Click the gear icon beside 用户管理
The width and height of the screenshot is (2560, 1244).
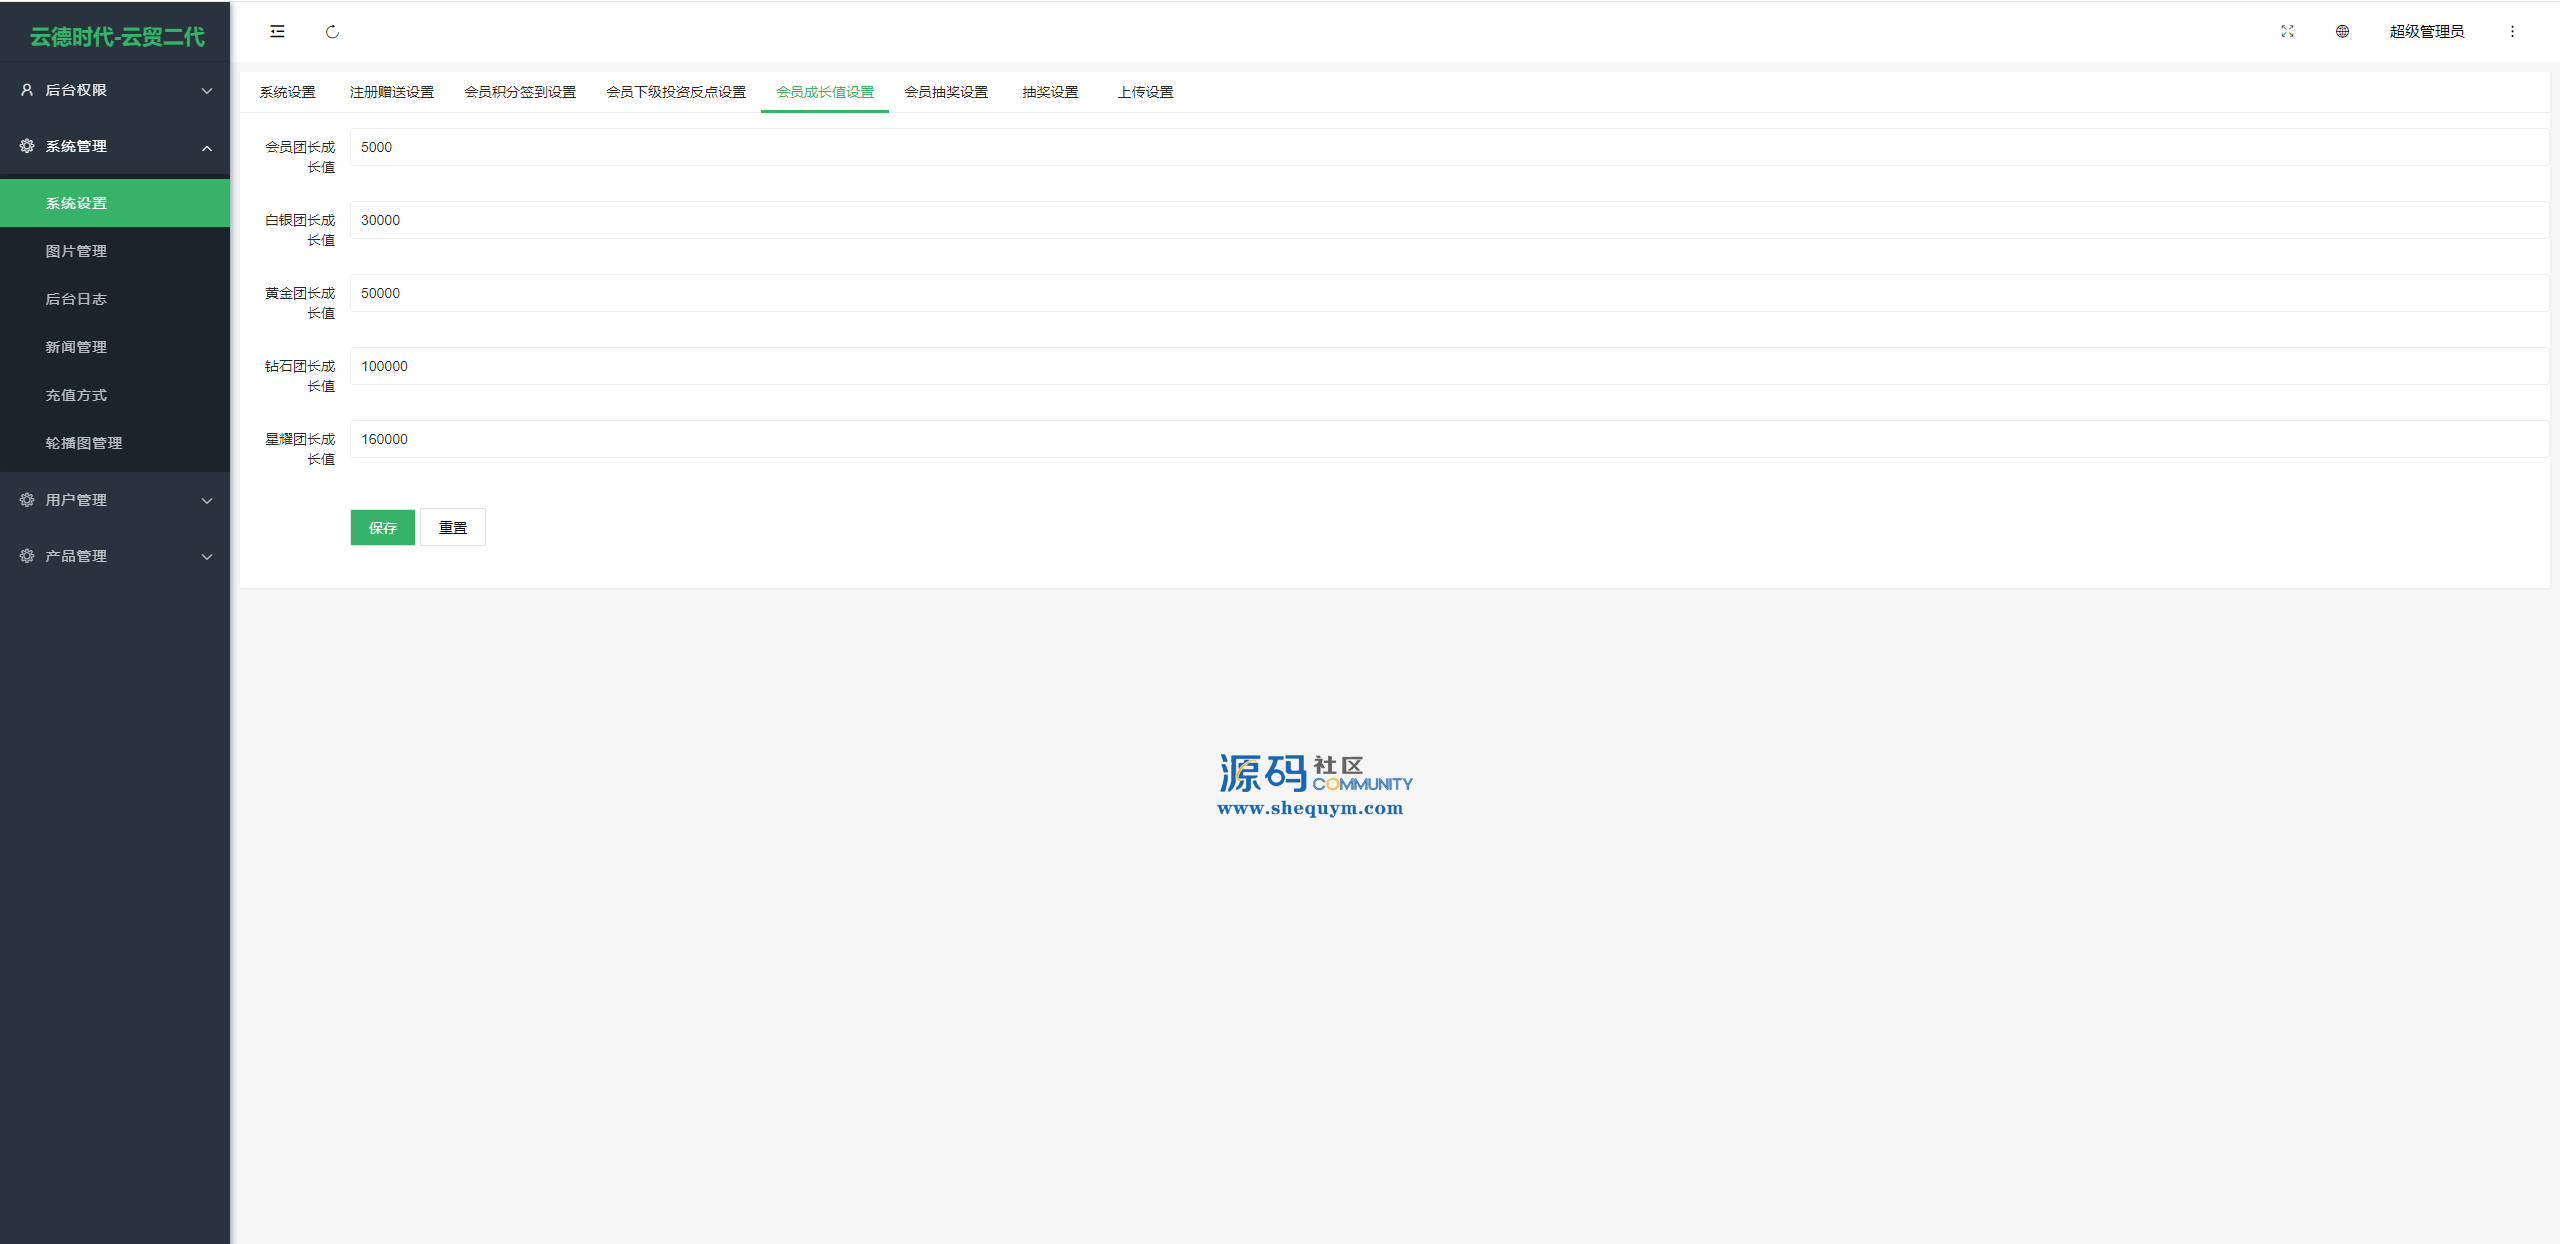point(27,500)
